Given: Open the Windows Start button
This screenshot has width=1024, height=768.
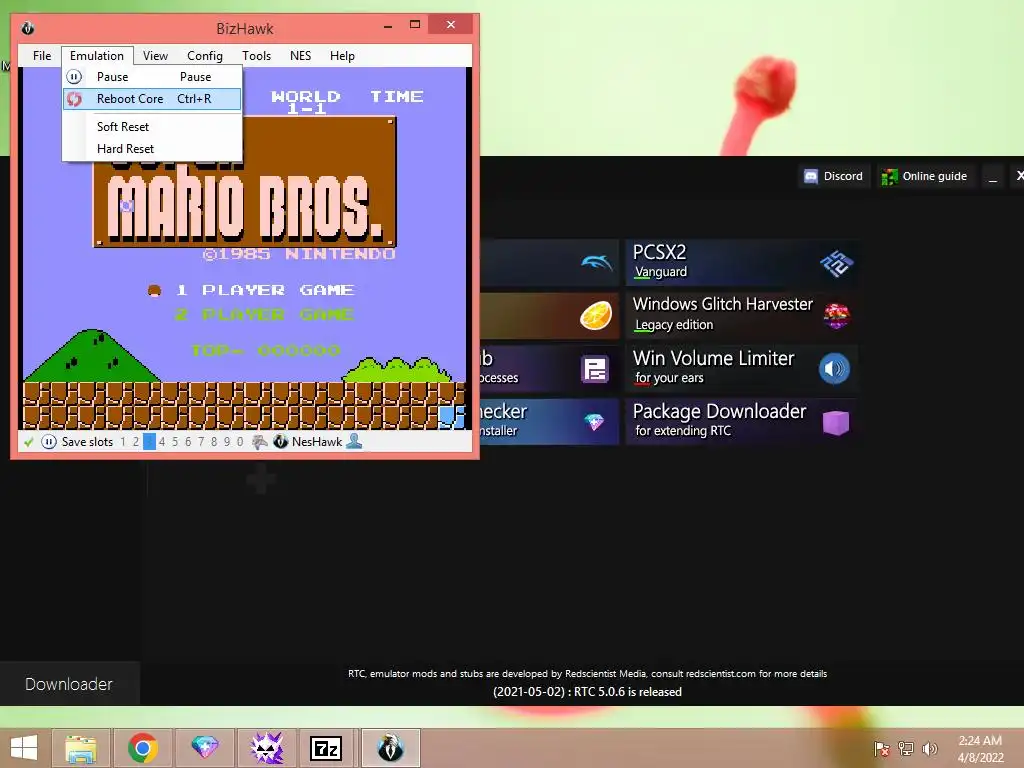Looking at the screenshot, I should tap(24, 748).
